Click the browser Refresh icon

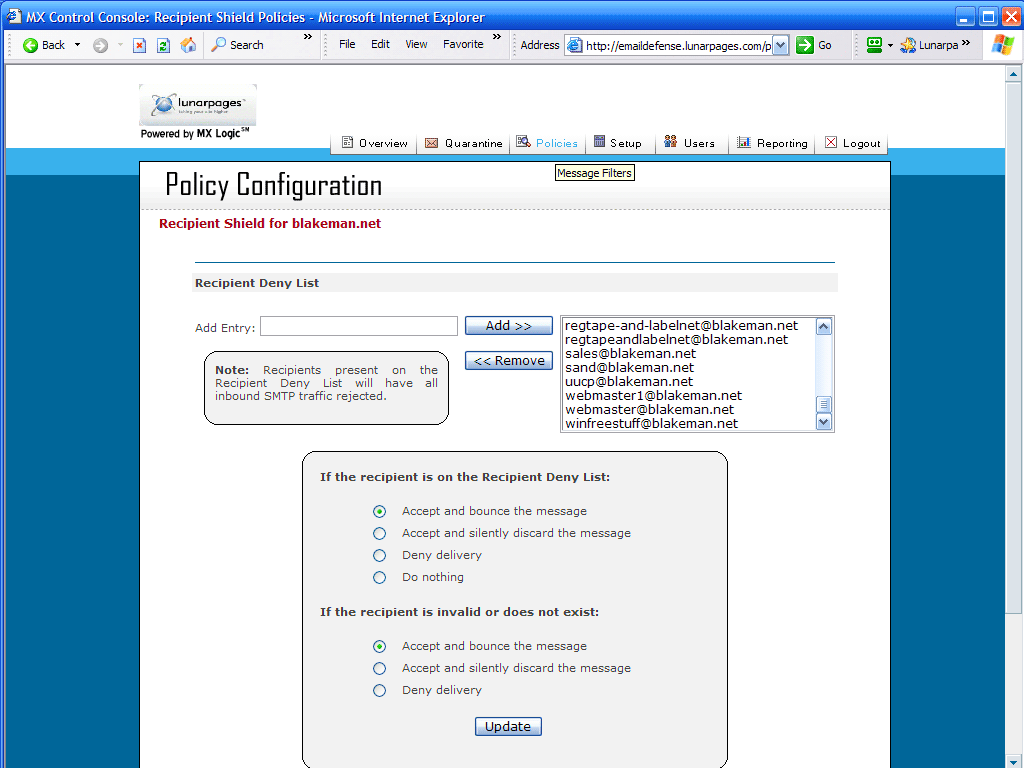pos(163,45)
